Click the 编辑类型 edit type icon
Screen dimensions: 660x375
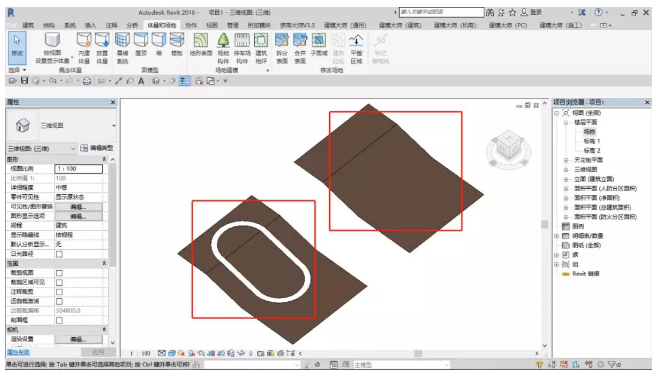(97, 148)
